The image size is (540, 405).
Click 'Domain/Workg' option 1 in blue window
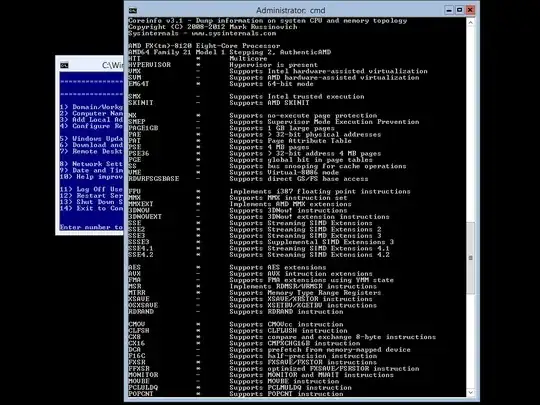pyautogui.click(x=91, y=107)
